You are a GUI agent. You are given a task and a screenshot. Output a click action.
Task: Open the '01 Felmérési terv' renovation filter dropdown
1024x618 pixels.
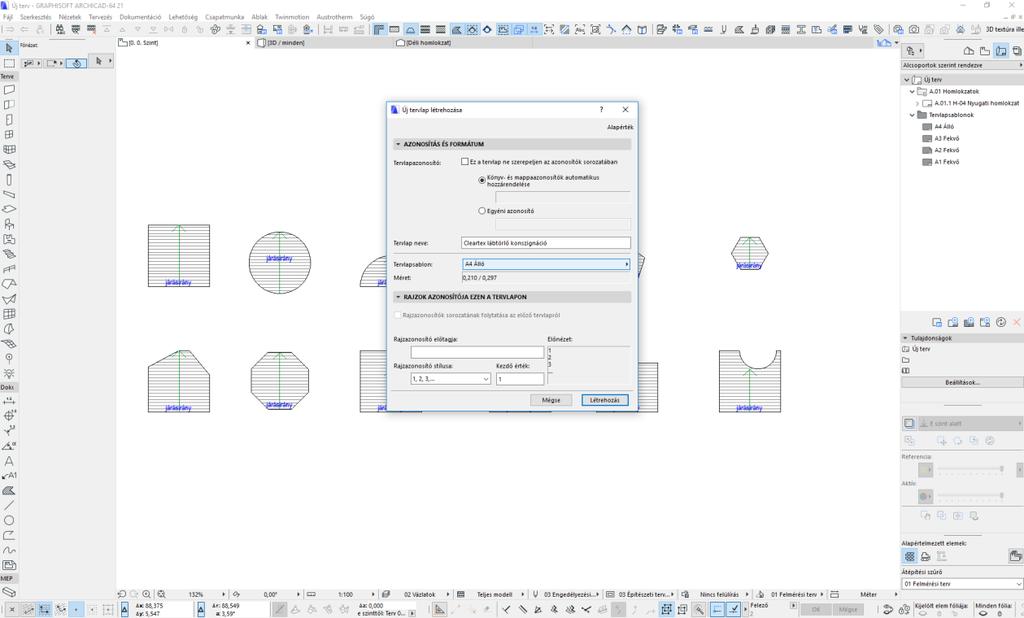962,583
